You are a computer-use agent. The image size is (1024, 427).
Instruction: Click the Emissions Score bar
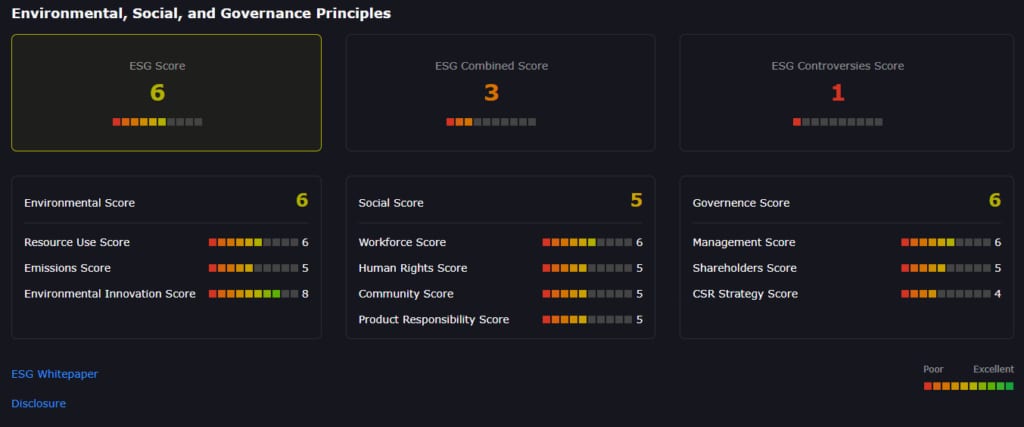pos(253,268)
